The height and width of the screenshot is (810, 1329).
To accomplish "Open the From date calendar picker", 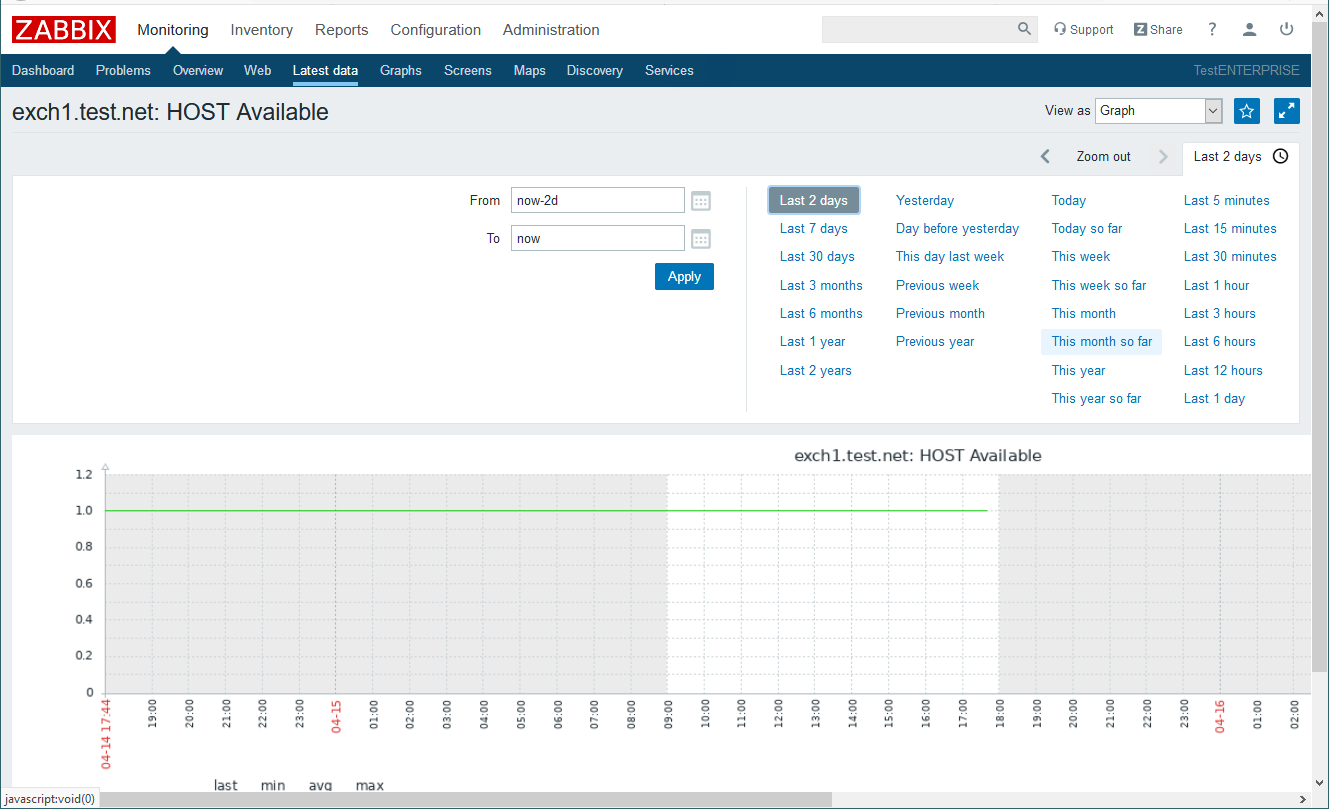I will coord(701,201).
